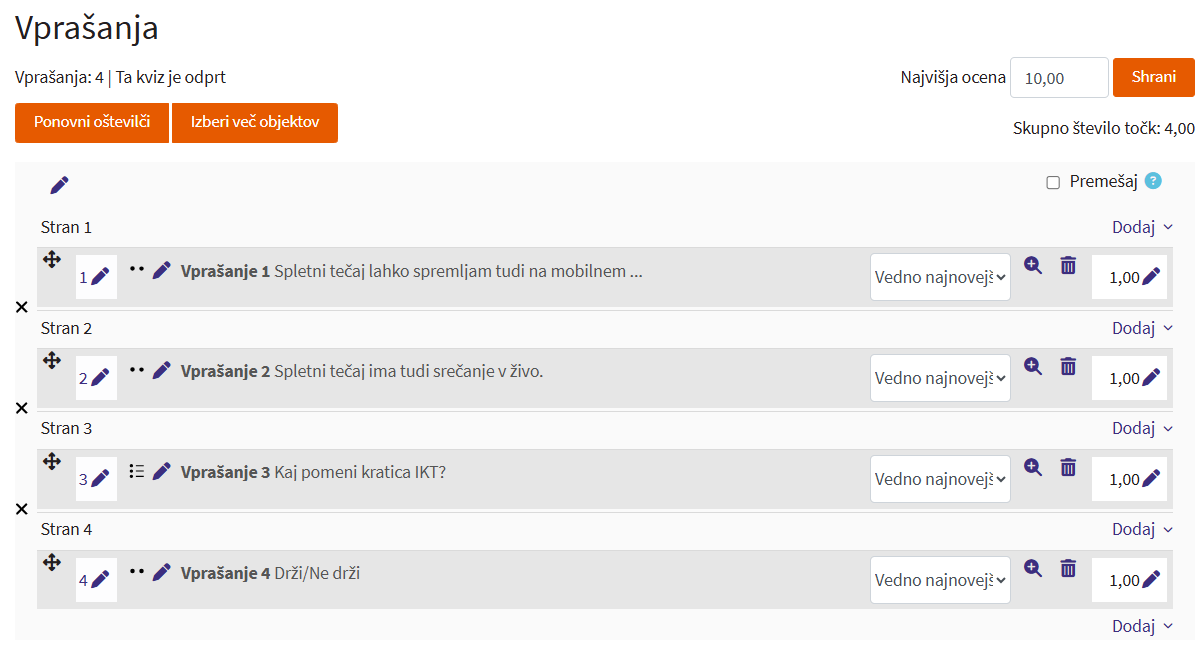Screen dimensions: 1203x652
Task: Preview Vprašanje 2 with magnifier icon
Action: click(x=1033, y=366)
